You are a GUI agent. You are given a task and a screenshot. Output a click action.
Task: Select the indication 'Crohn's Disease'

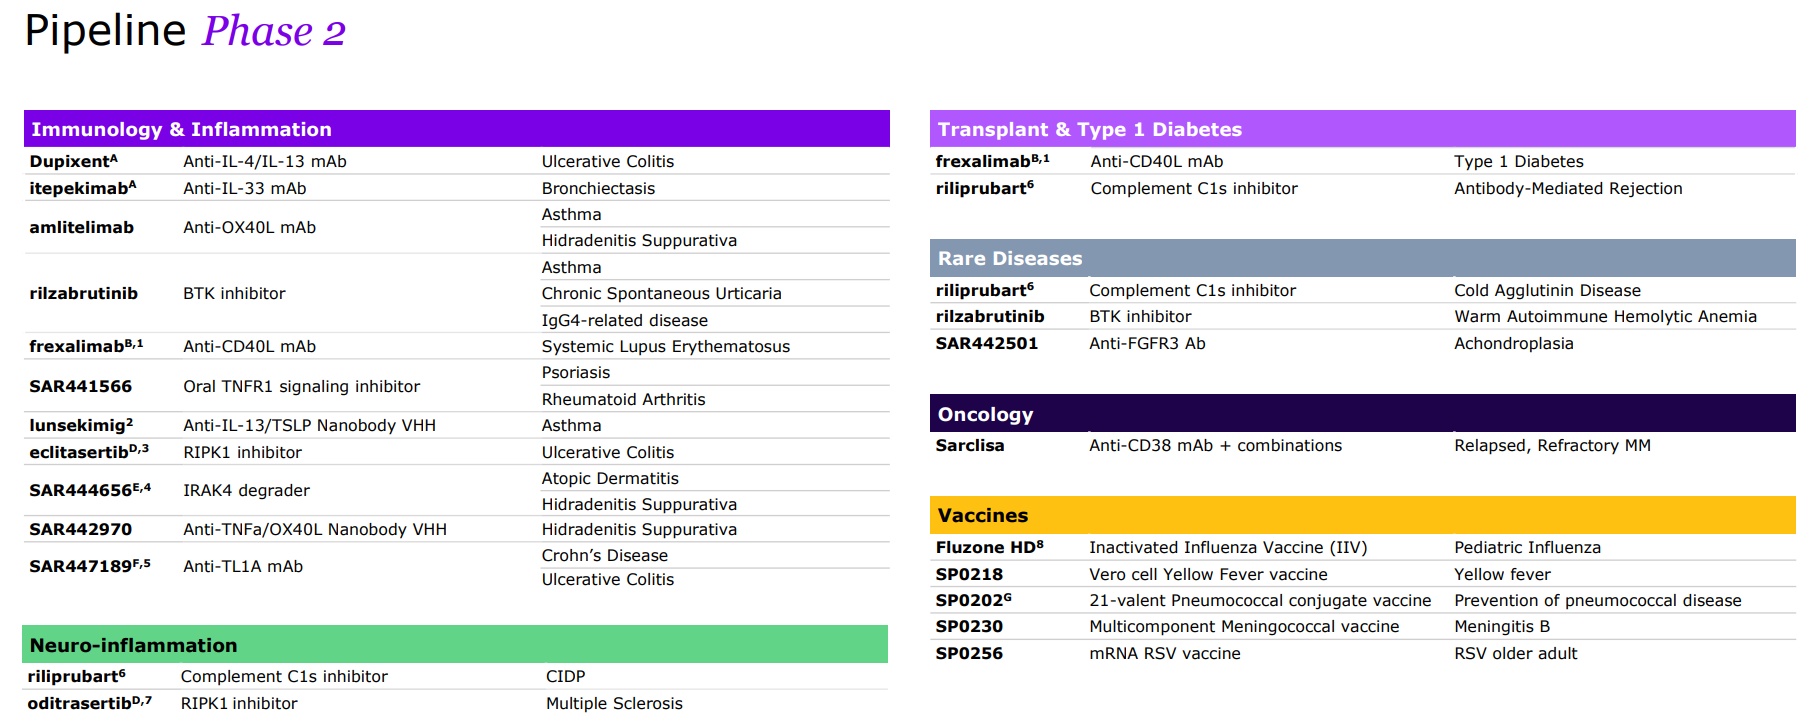605,555
